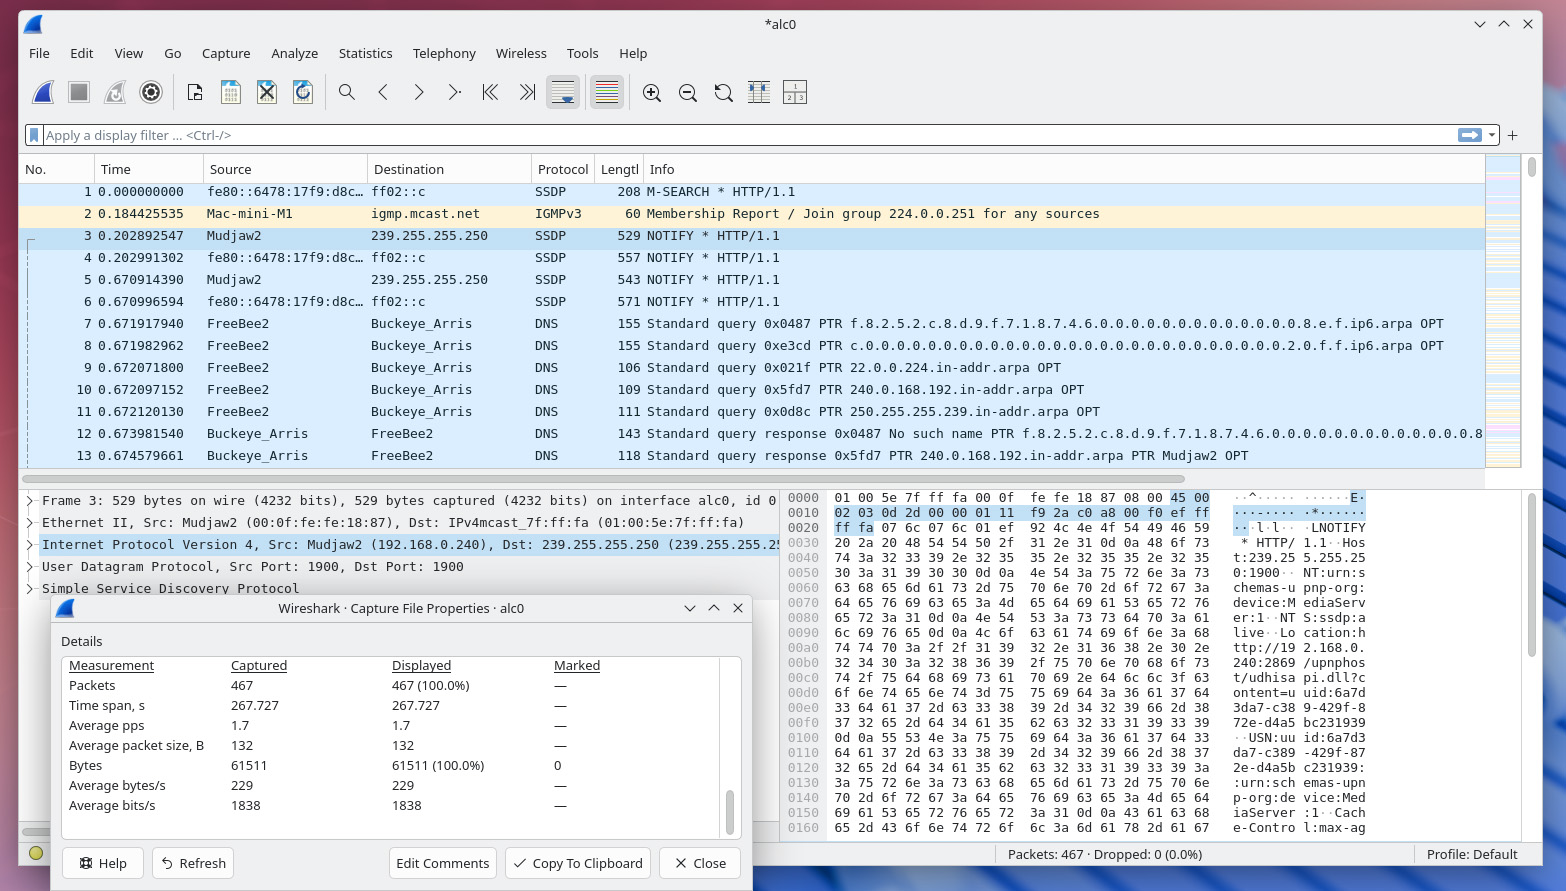Click the start capture shark fin icon
Image resolution: width=1566 pixels, height=891 pixels.
pyautogui.click(x=43, y=93)
